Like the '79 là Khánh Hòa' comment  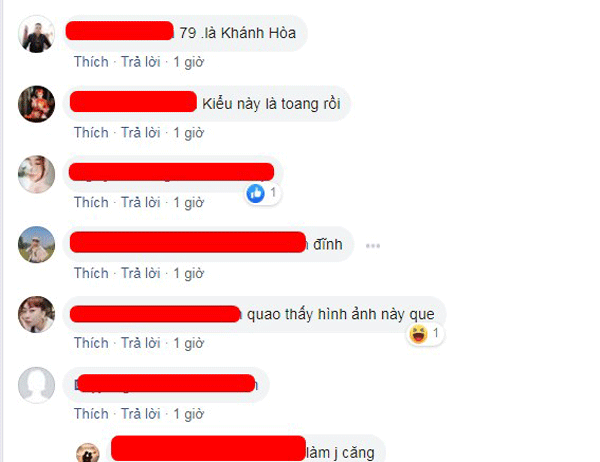(91, 62)
